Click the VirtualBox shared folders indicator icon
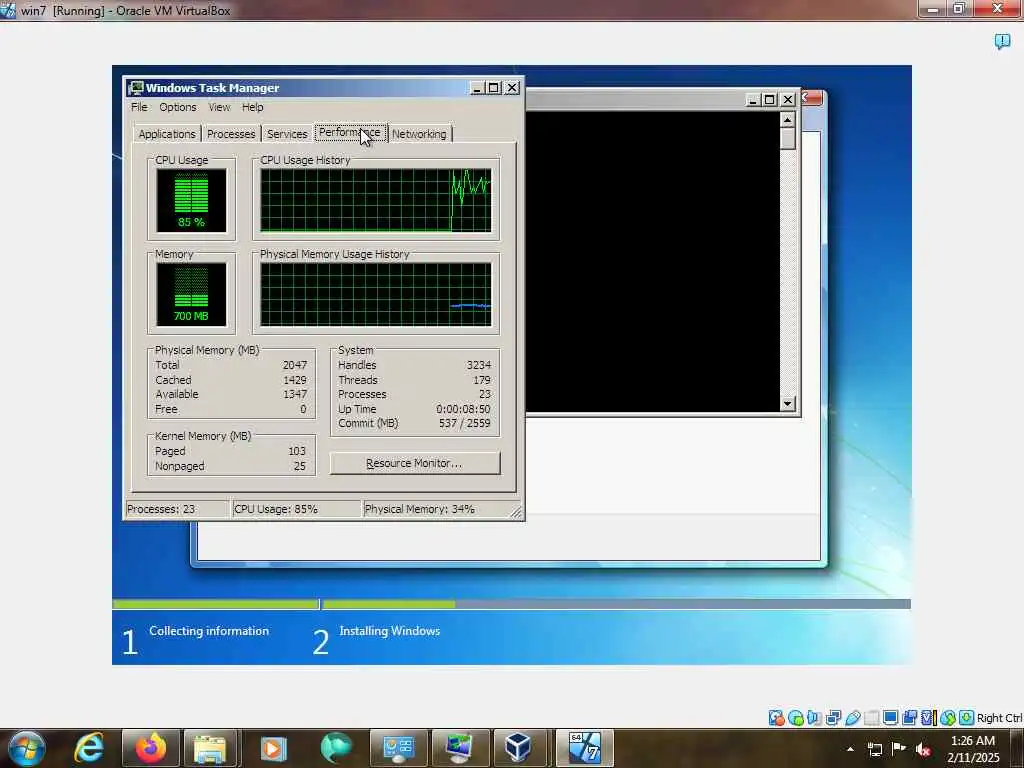This screenshot has height=768, width=1024. coord(871,718)
